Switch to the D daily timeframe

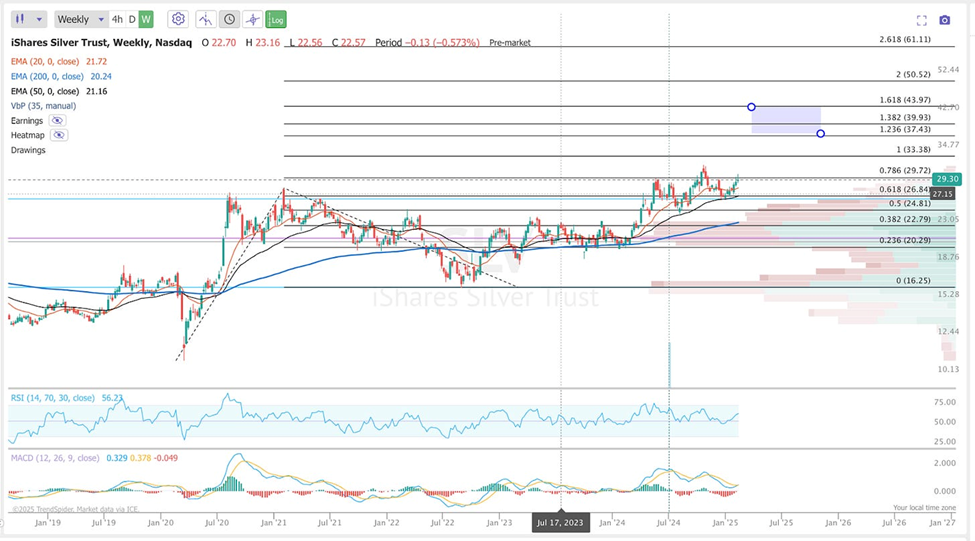click(x=132, y=19)
